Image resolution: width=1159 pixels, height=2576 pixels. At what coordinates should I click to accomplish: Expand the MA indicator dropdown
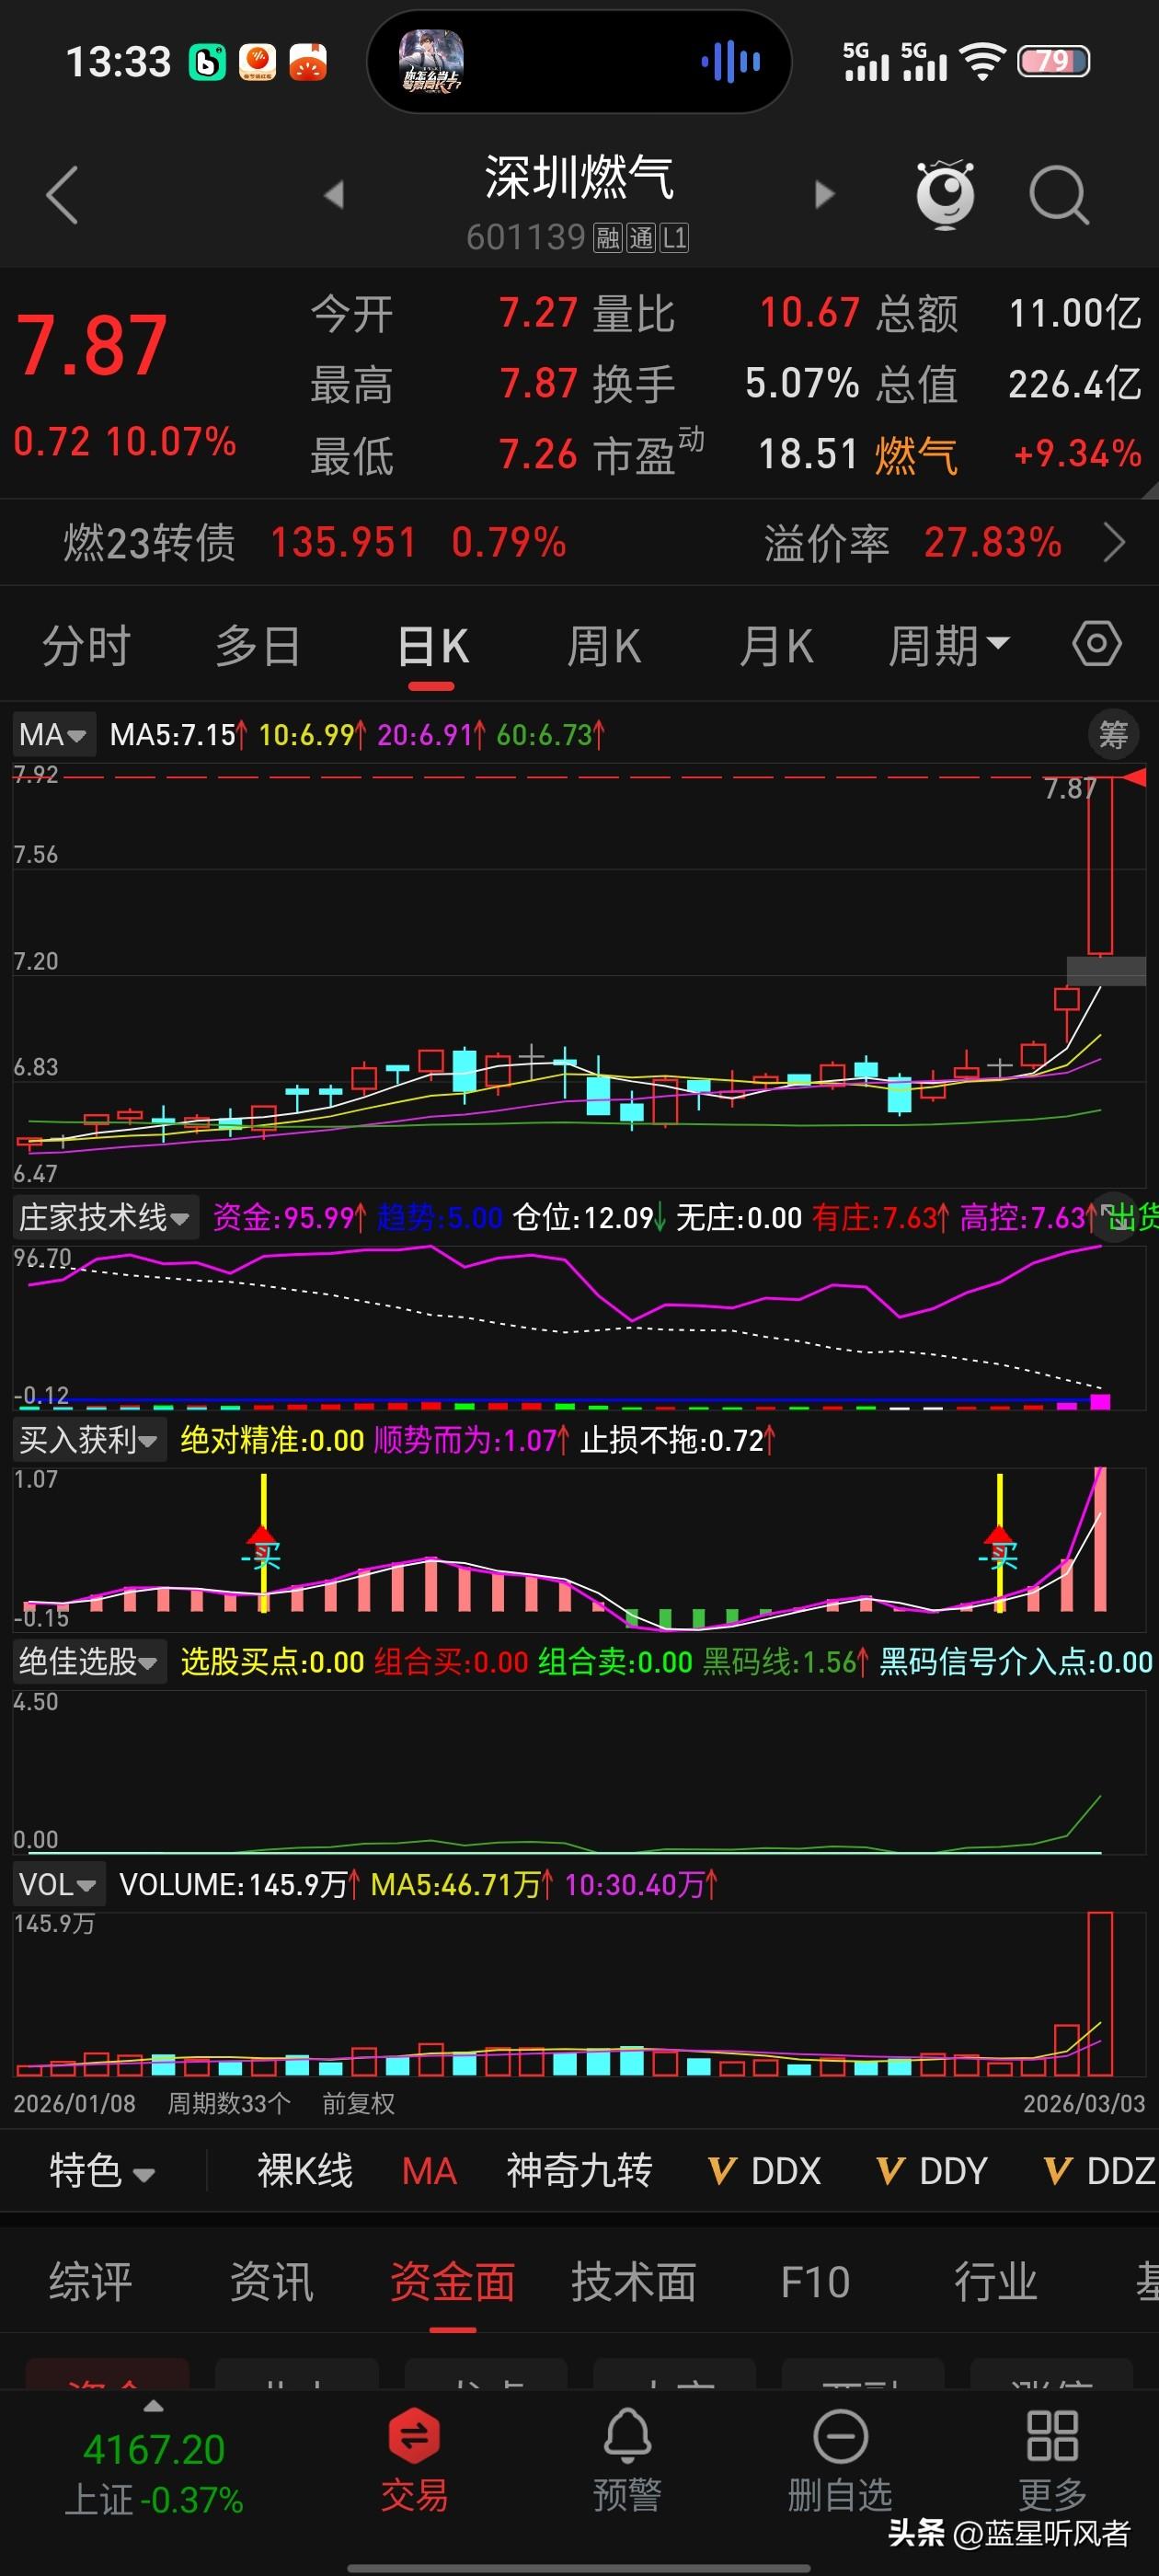click(53, 735)
